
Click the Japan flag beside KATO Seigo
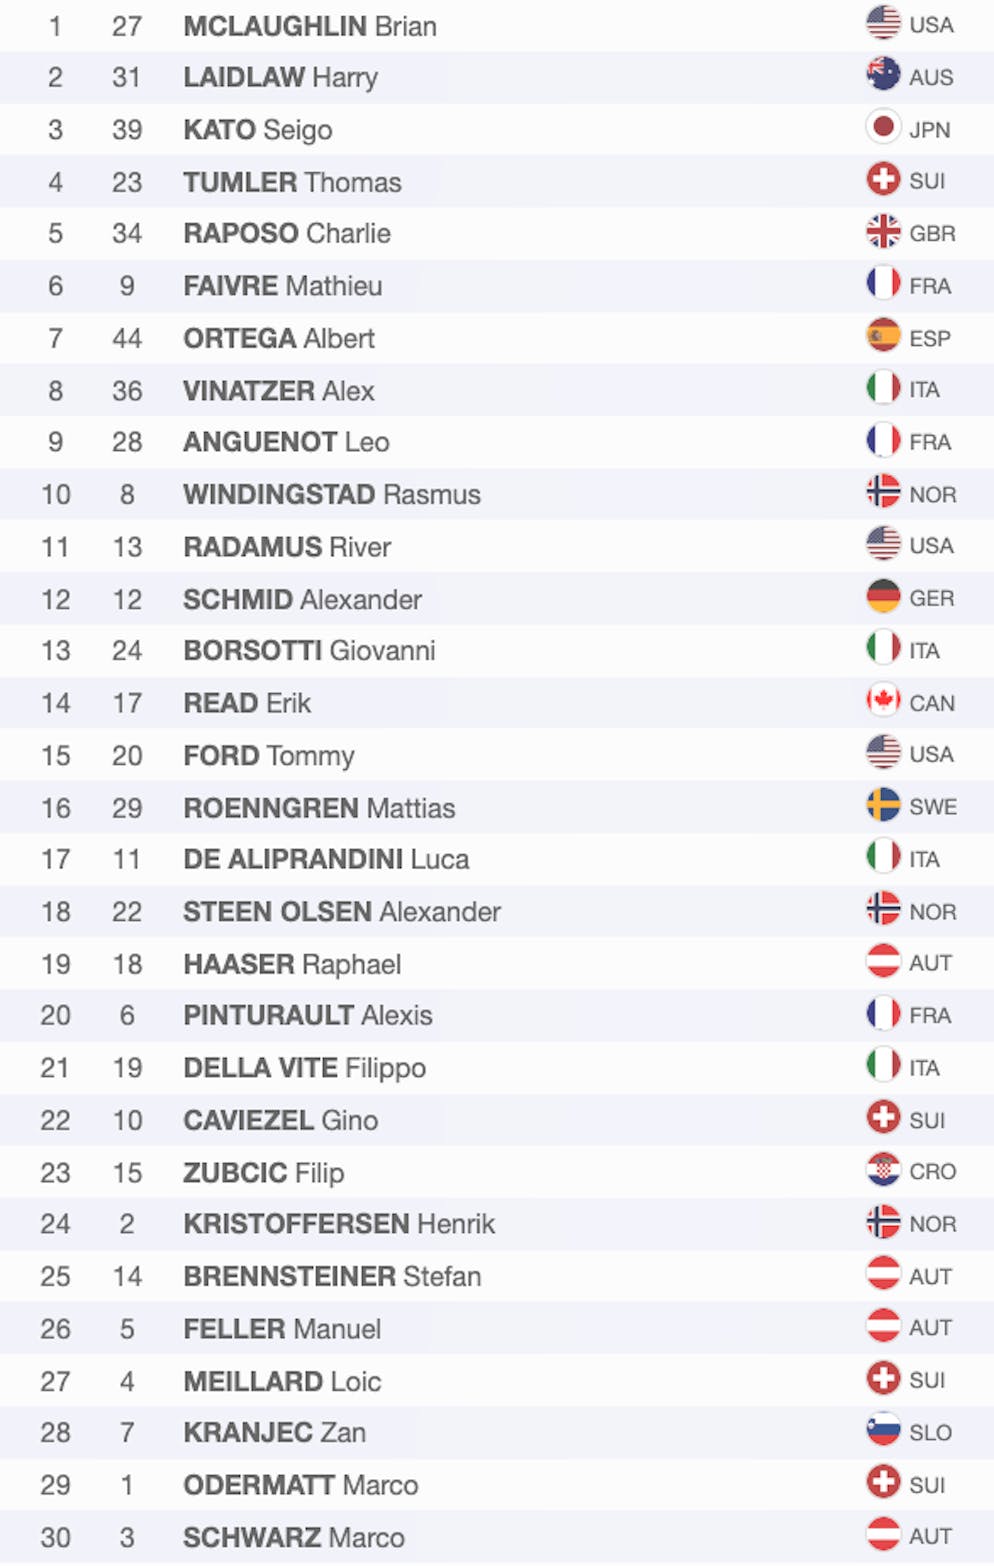883,128
